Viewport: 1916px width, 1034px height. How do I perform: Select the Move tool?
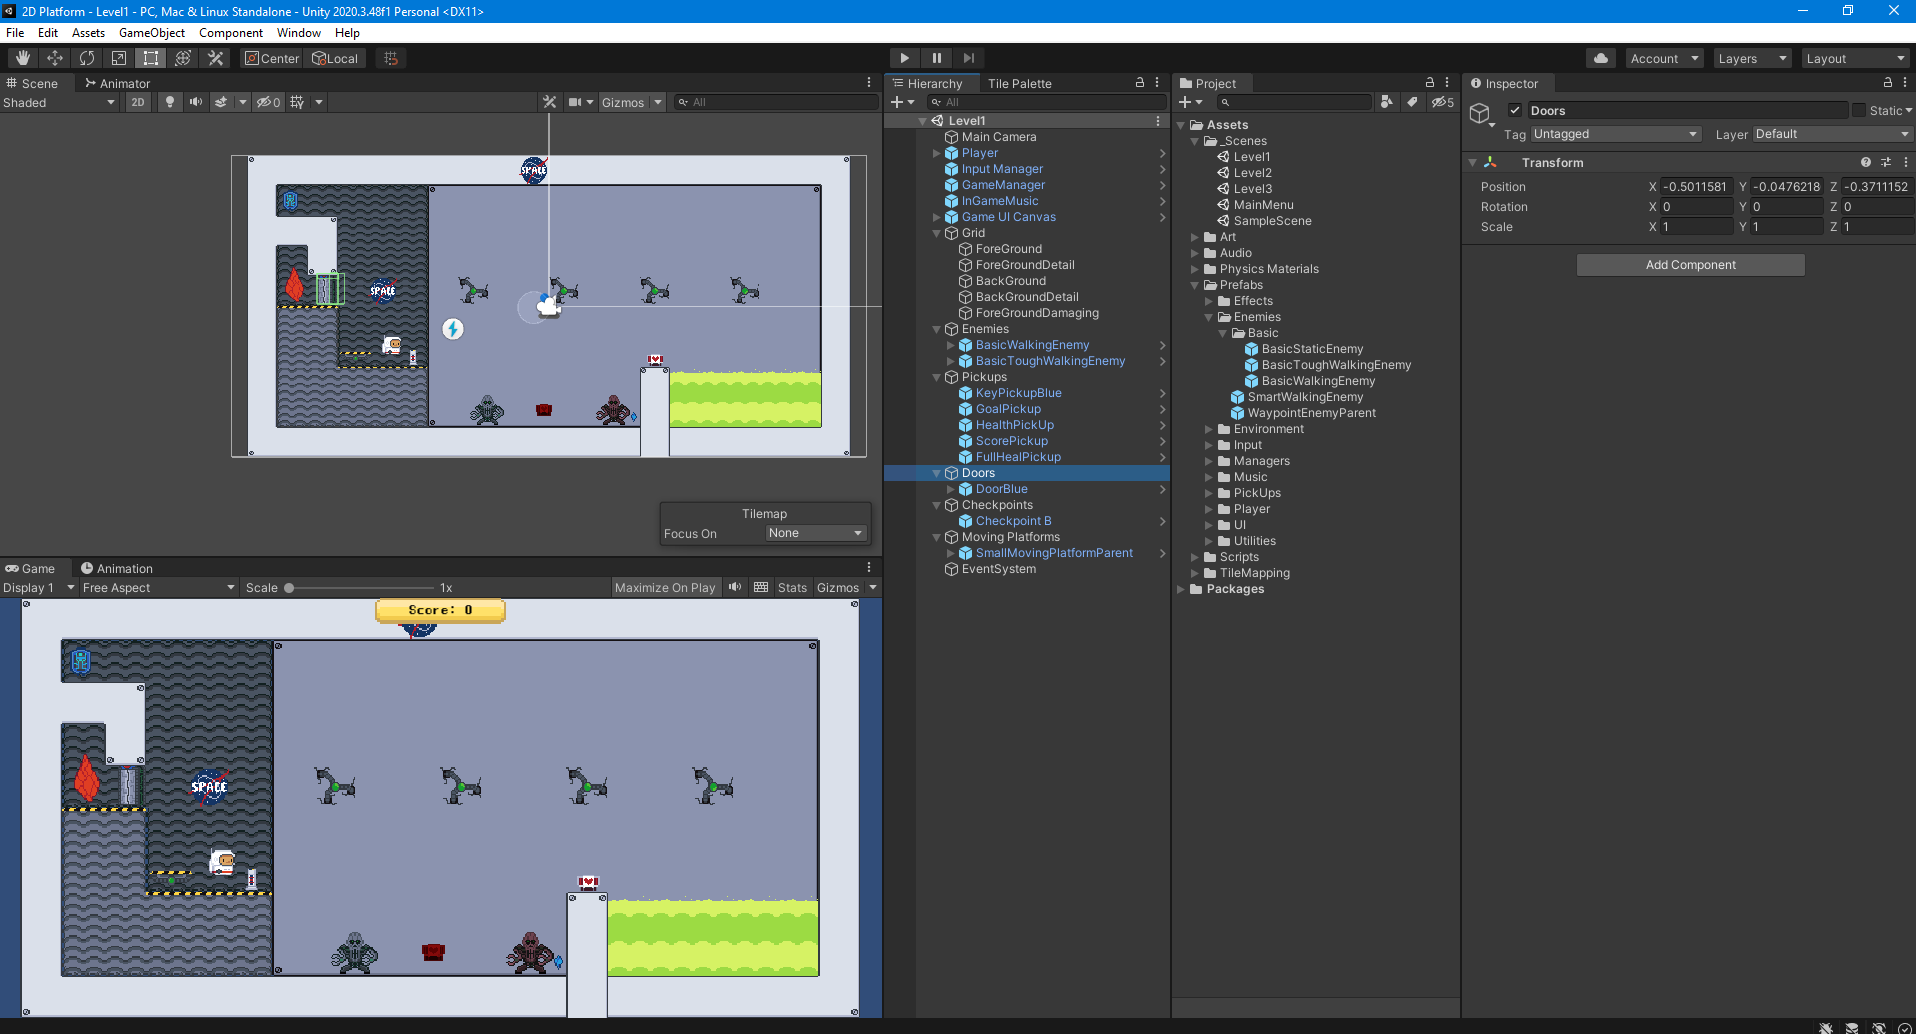coord(55,58)
